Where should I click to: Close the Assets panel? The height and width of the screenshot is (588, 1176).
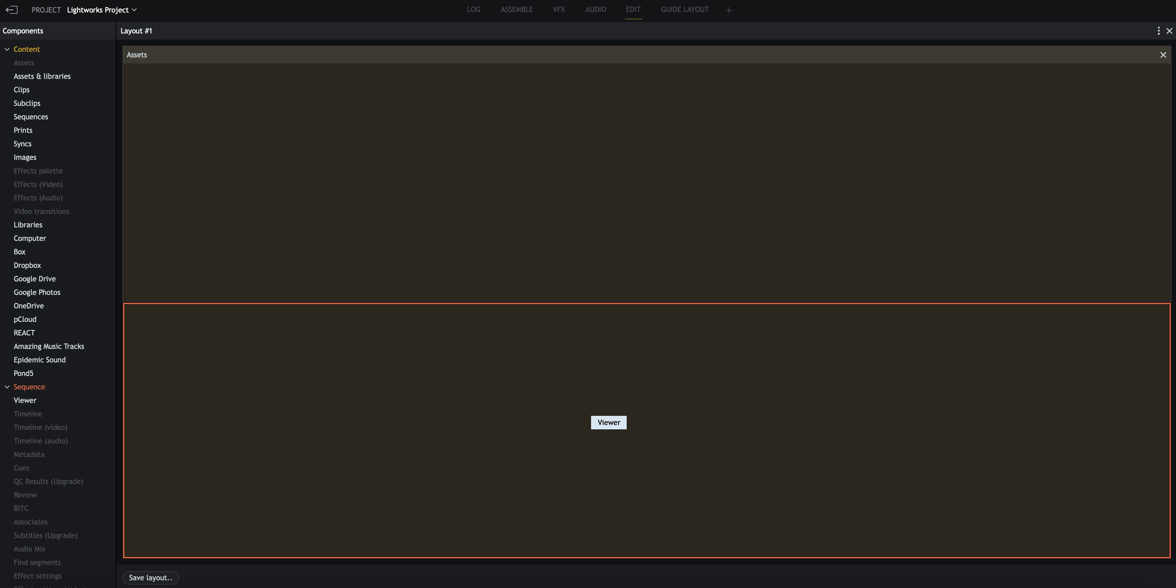[1163, 55]
